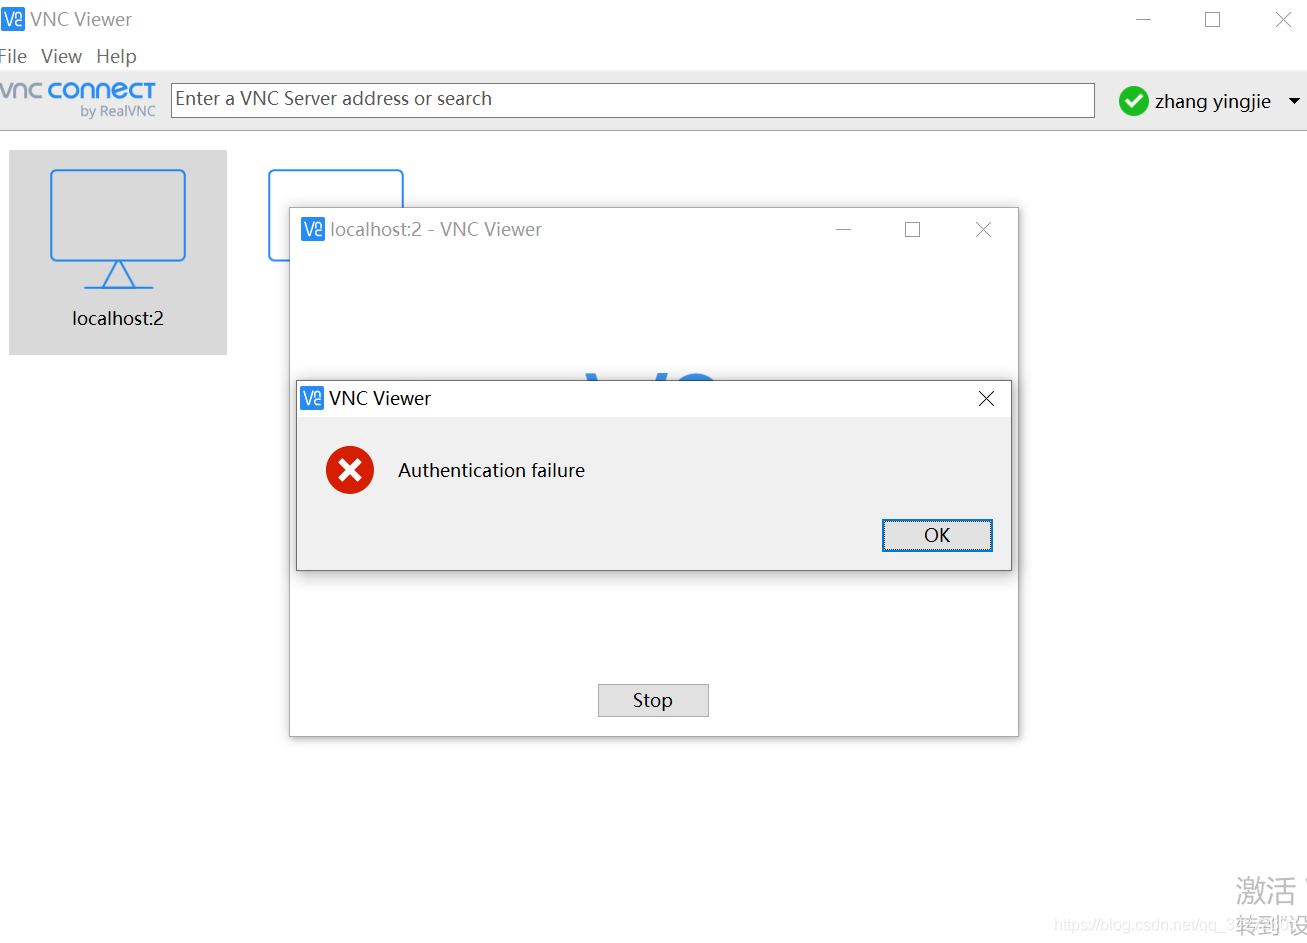1307x943 pixels.
Task: Open the File menu
Action: click(13, 56)
